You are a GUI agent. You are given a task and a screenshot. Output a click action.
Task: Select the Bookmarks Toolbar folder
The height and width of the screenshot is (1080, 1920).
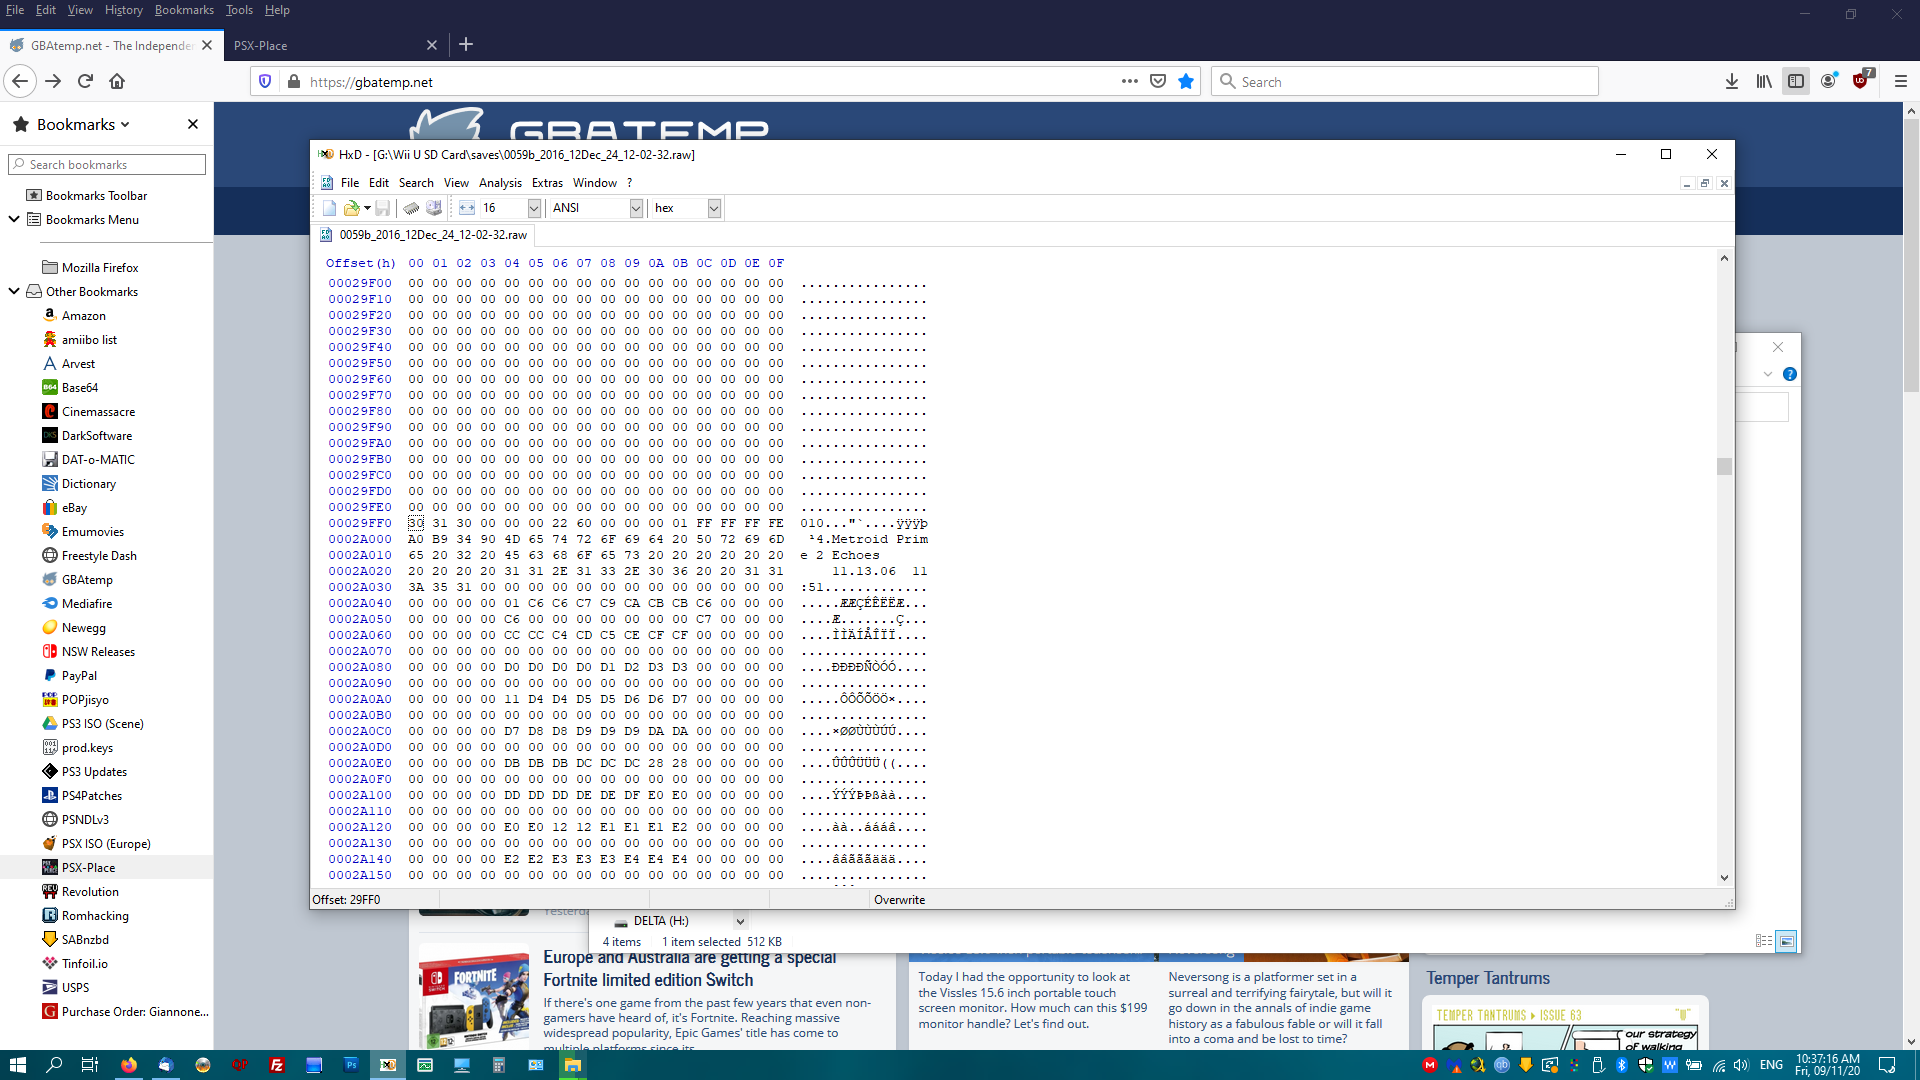(x=96, y=196)
